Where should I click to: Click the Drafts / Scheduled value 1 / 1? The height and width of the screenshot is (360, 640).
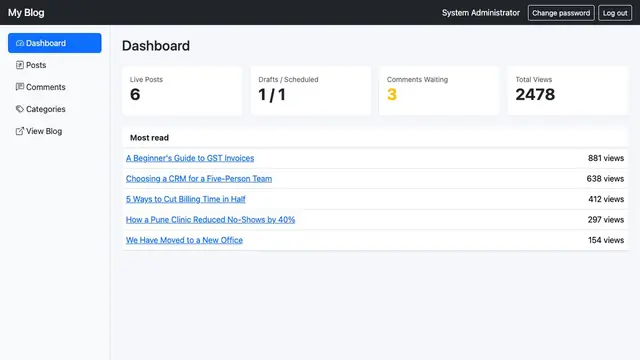[x=272, y=95]
